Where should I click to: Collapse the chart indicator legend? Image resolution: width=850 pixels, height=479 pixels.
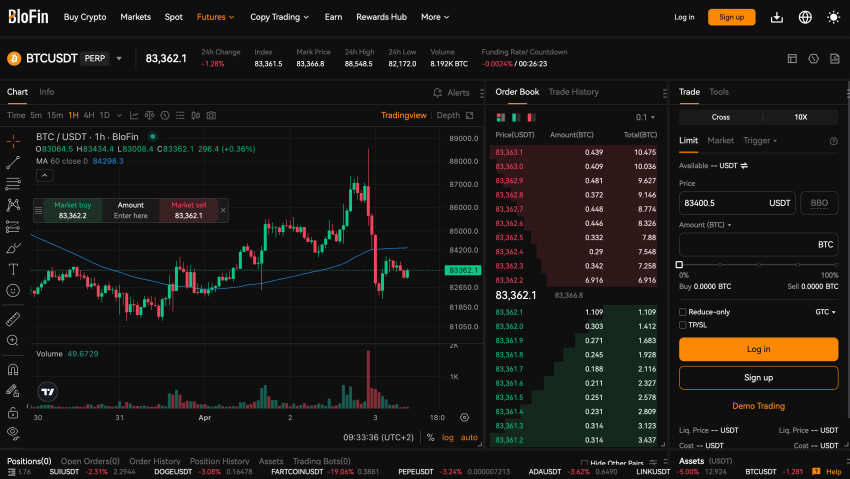tap(44, 176)
